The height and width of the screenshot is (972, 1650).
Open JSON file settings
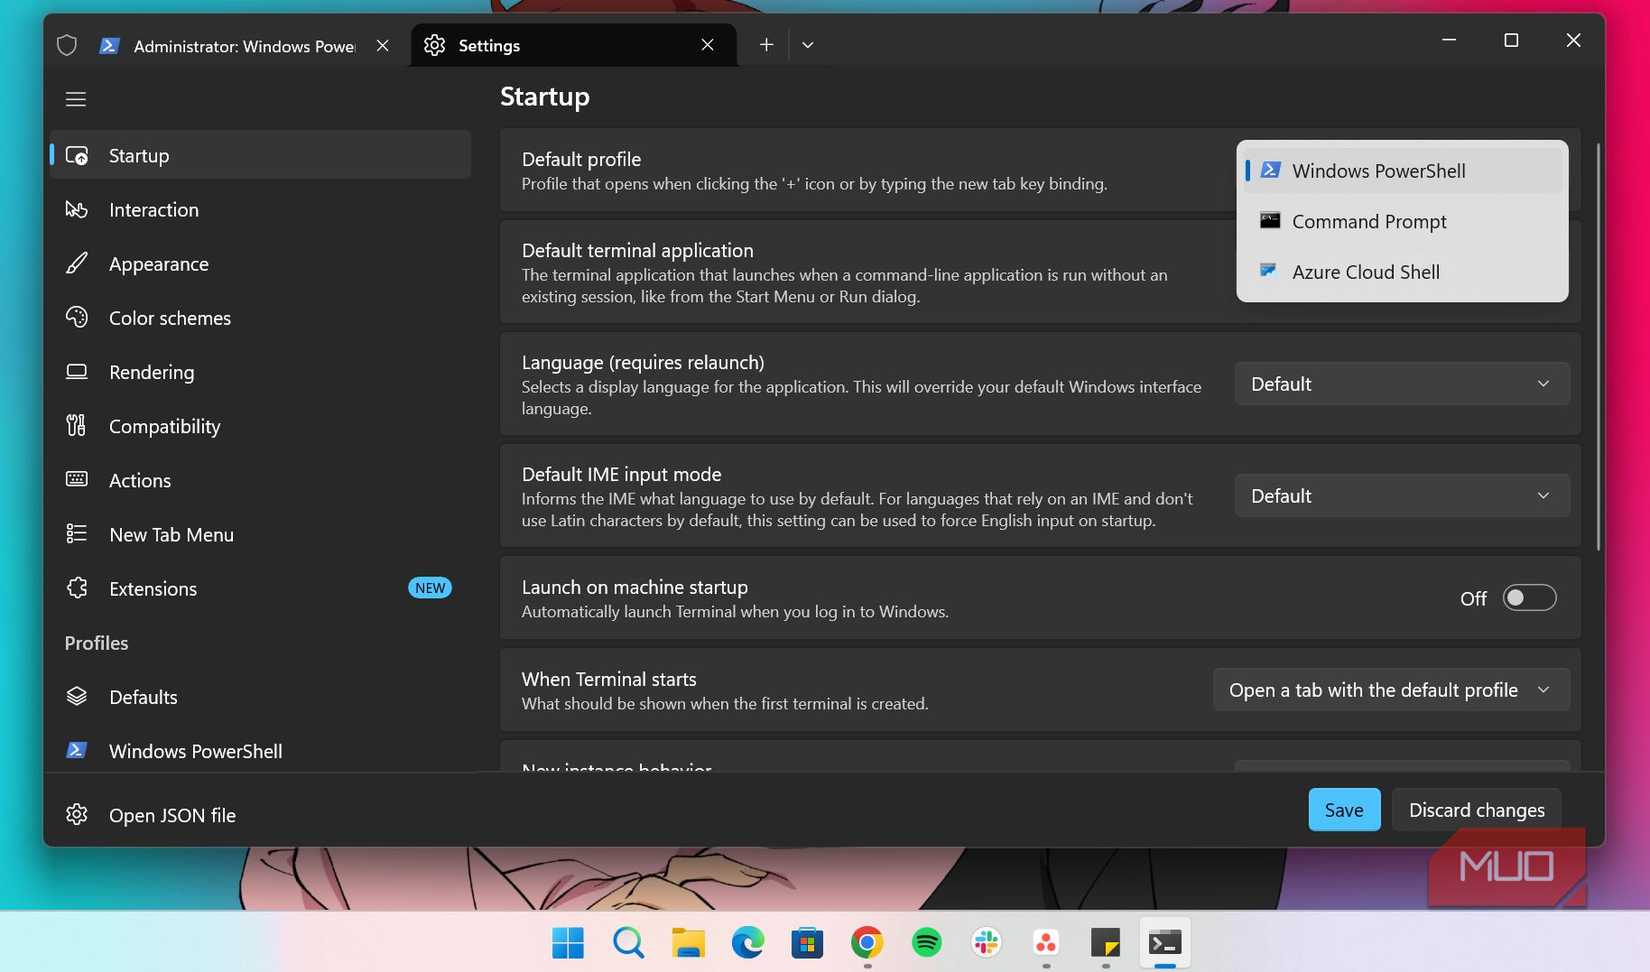coord(260,815)
